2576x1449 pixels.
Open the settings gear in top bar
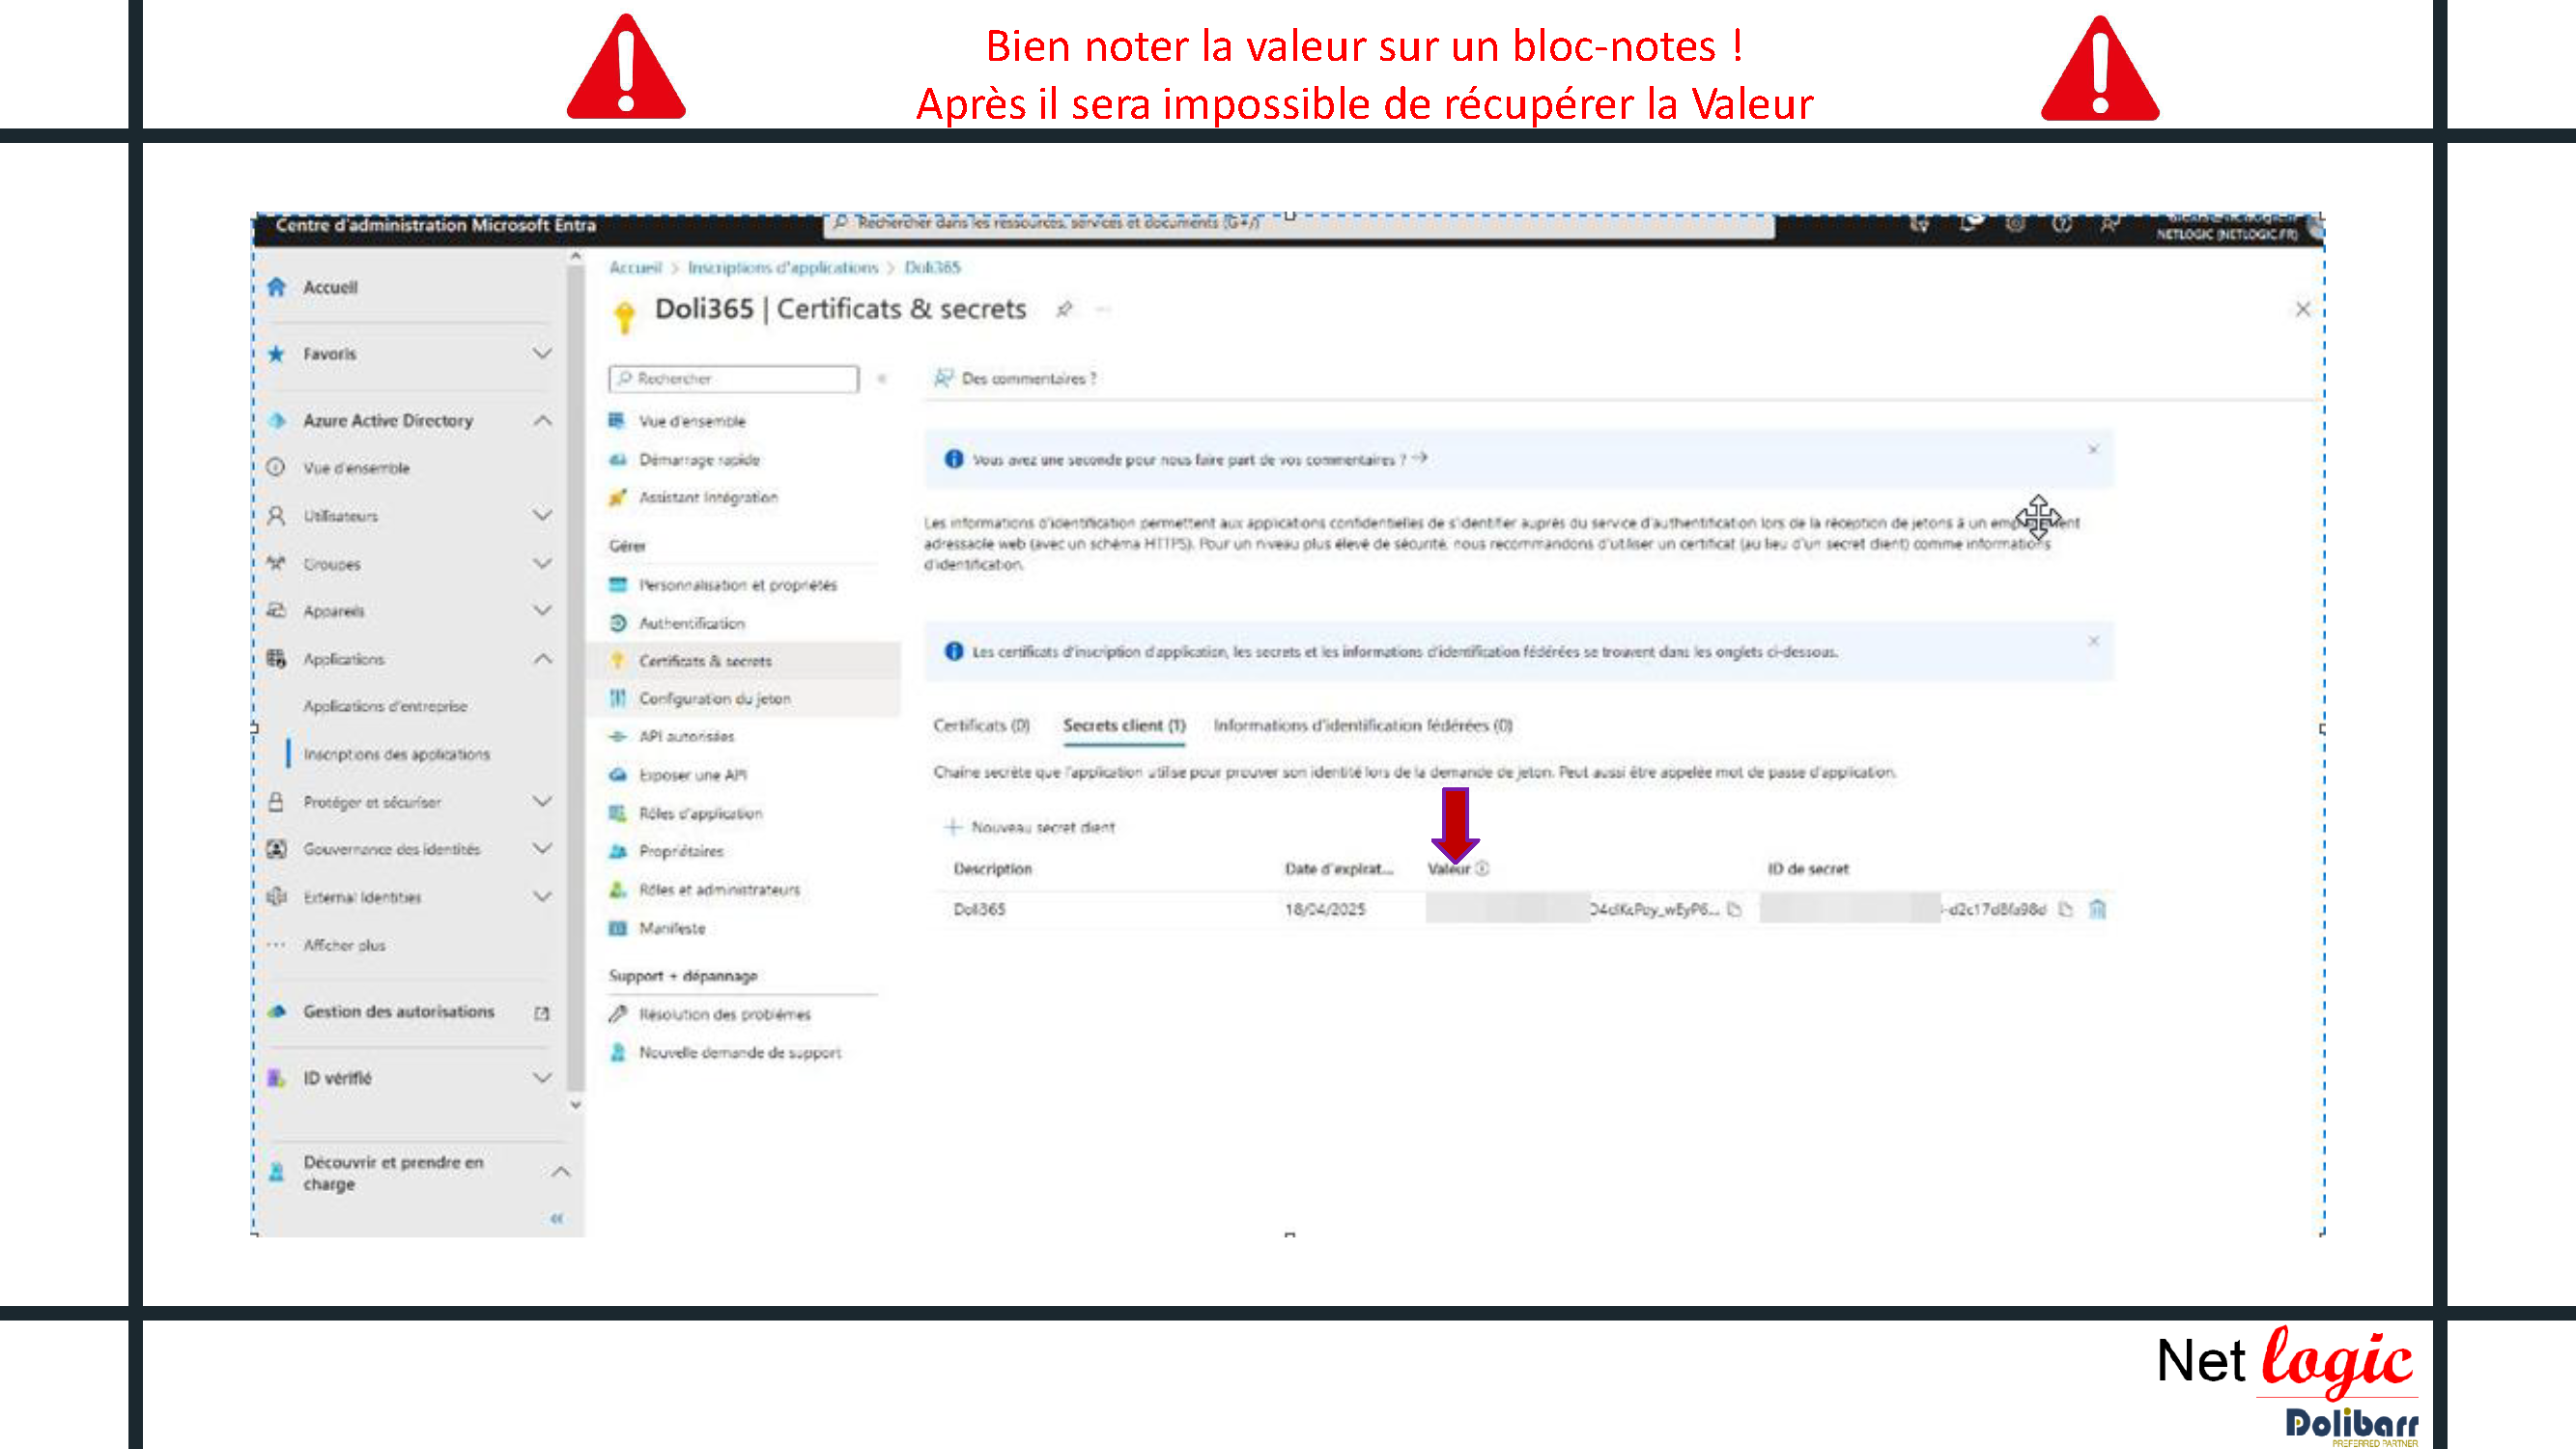pos(2015,225)
